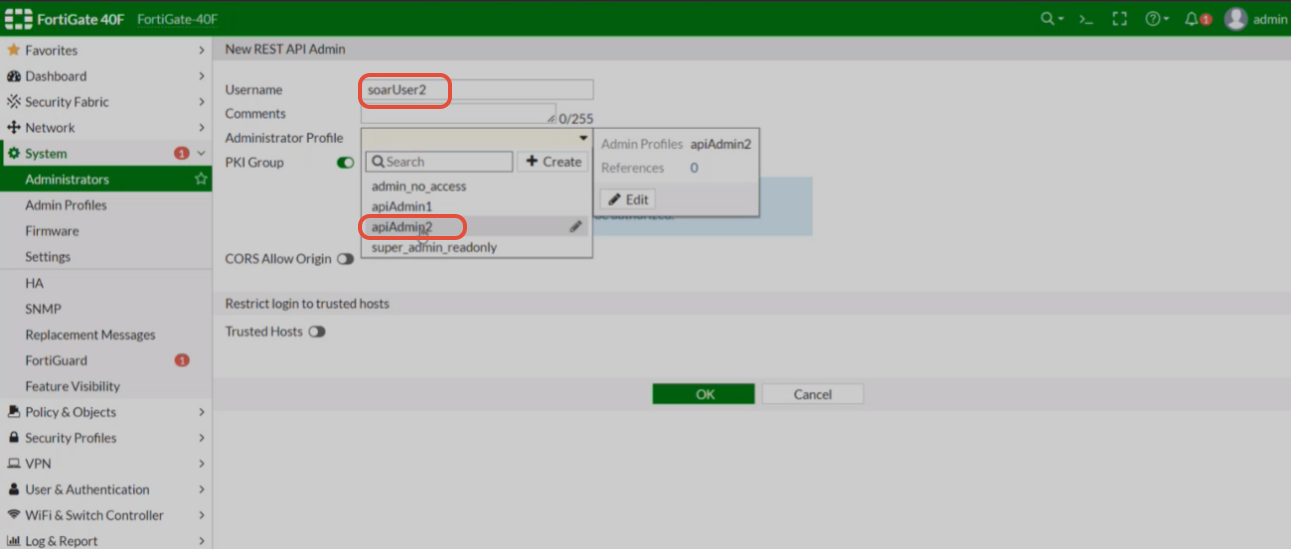
Task: Click References count 0 link
Action: (694, 168)
